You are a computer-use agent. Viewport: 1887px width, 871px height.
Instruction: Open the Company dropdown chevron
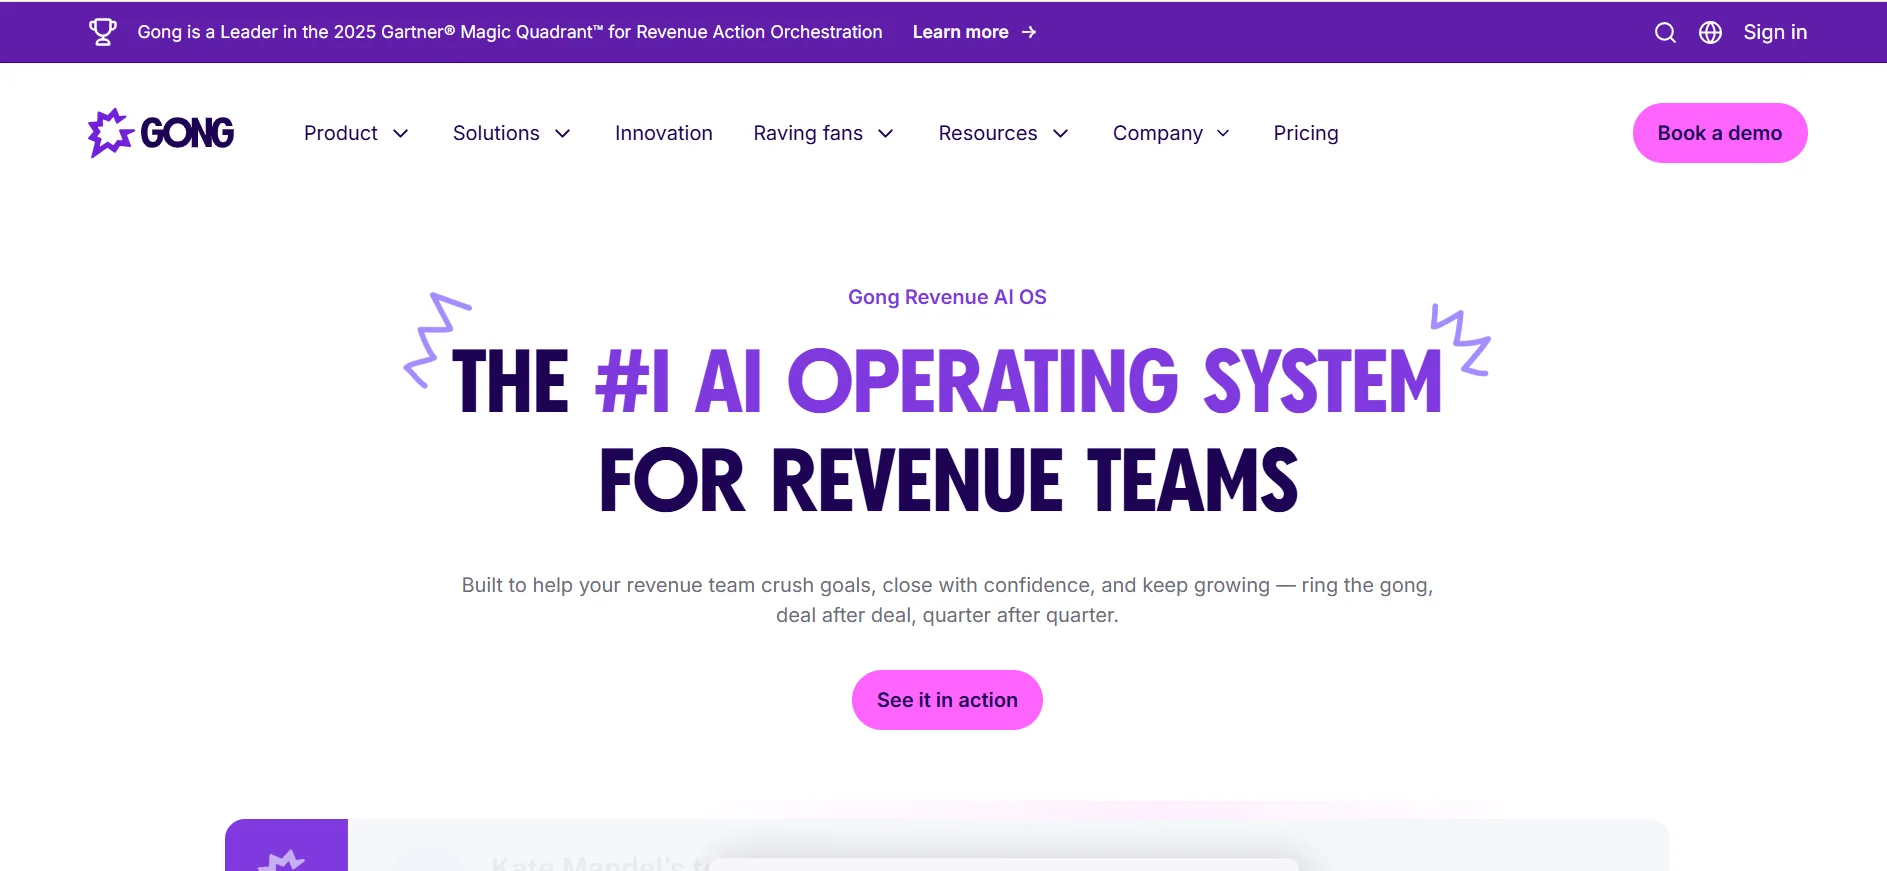click(1223, 134)
